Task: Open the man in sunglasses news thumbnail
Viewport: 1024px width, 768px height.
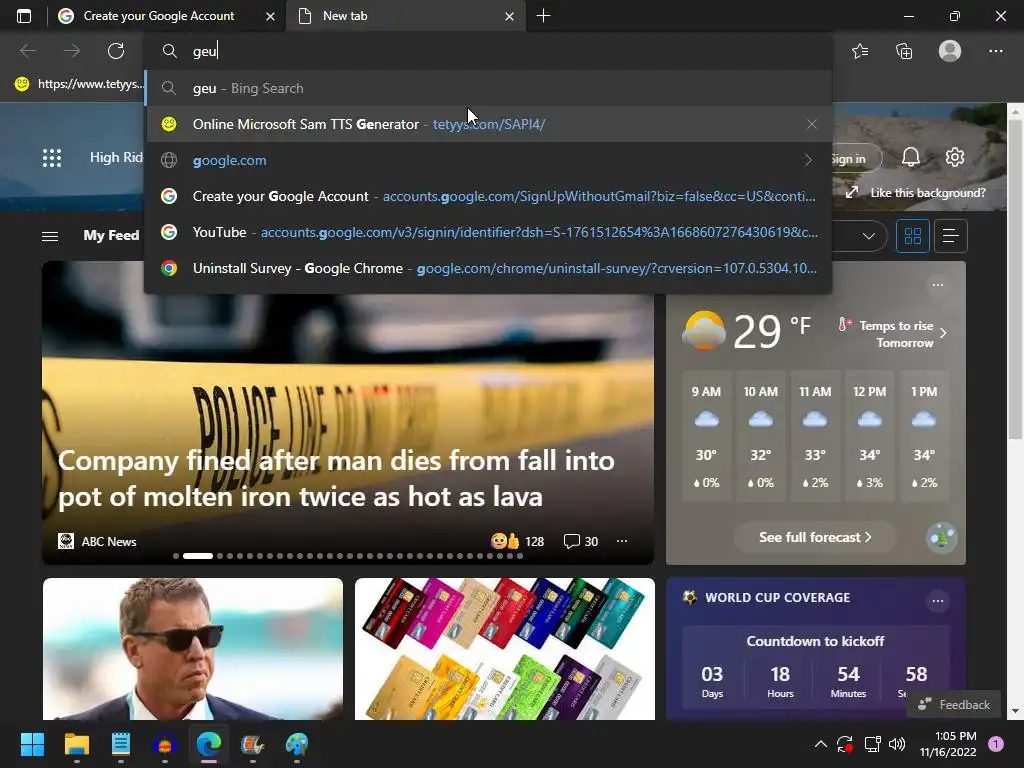Action: click(193, 649)
